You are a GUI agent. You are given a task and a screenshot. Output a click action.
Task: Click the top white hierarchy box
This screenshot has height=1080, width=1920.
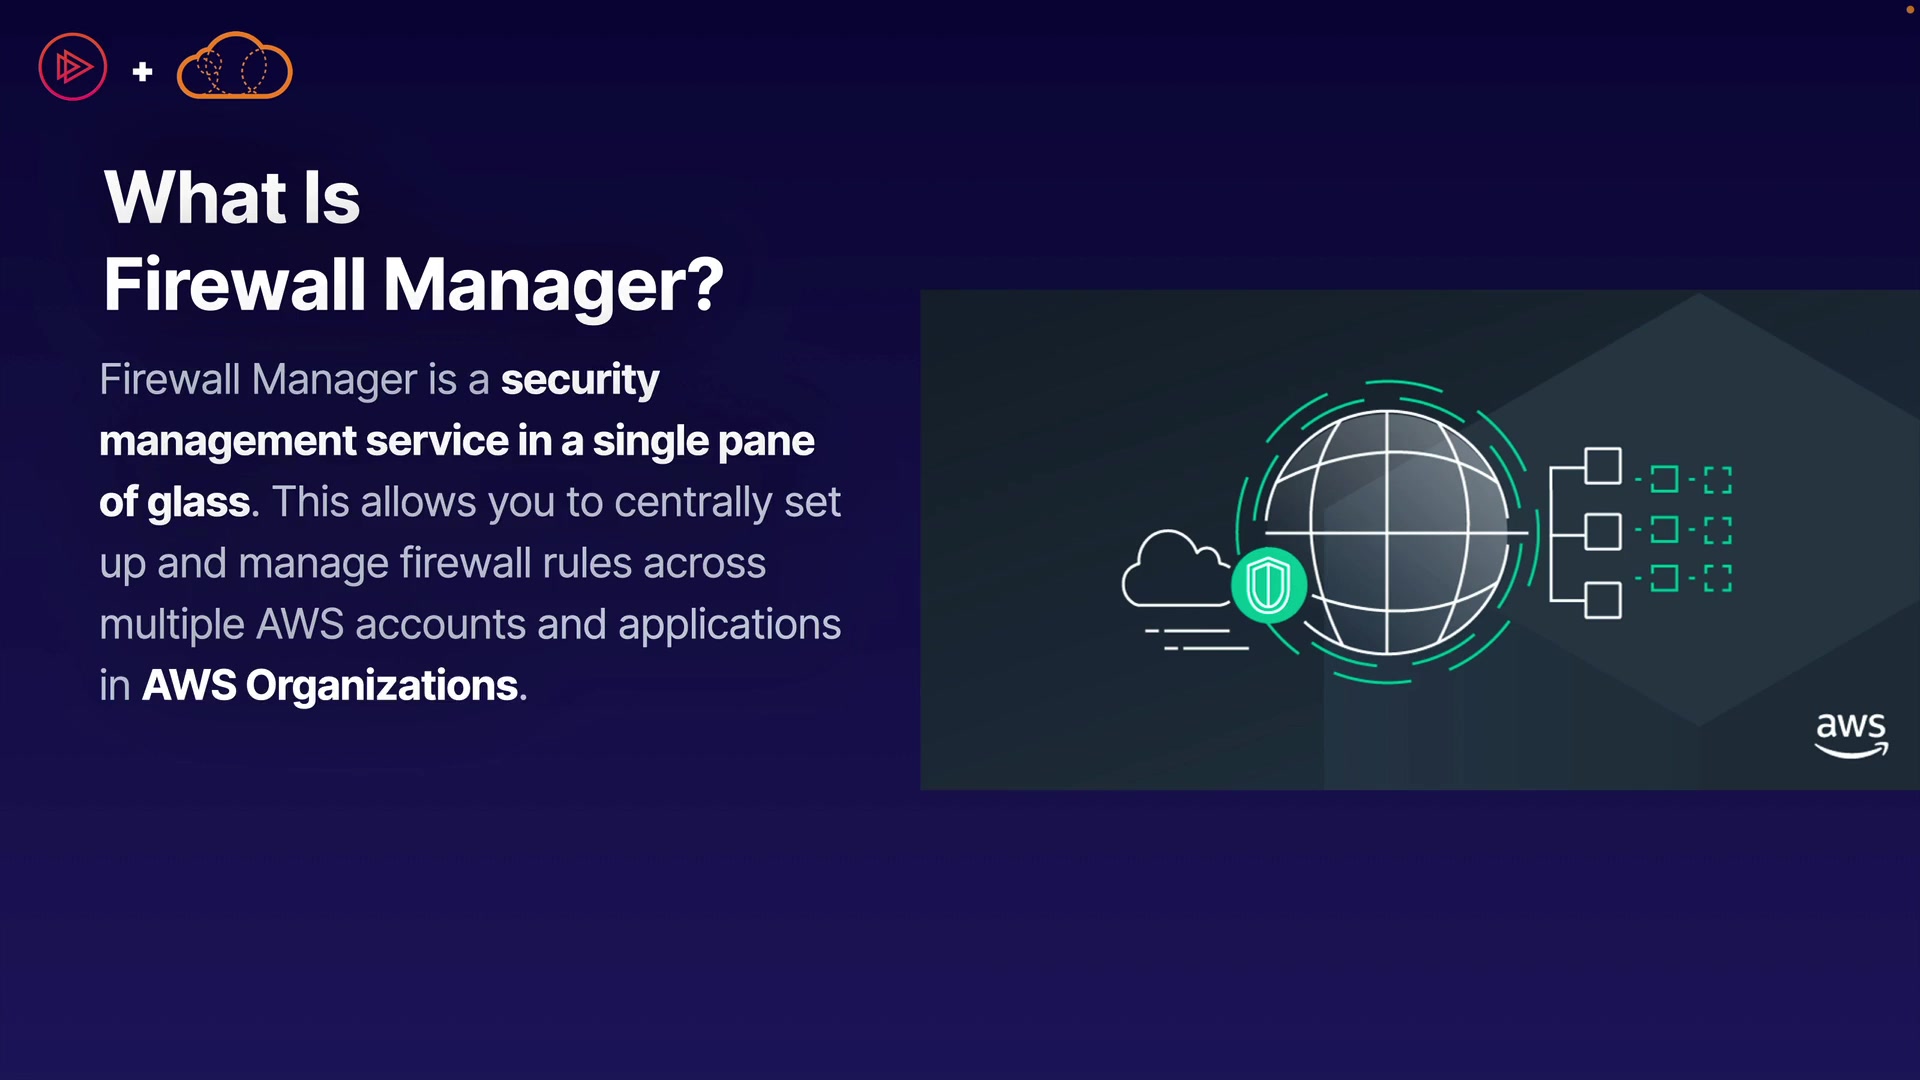click(x=1603, y=466)
